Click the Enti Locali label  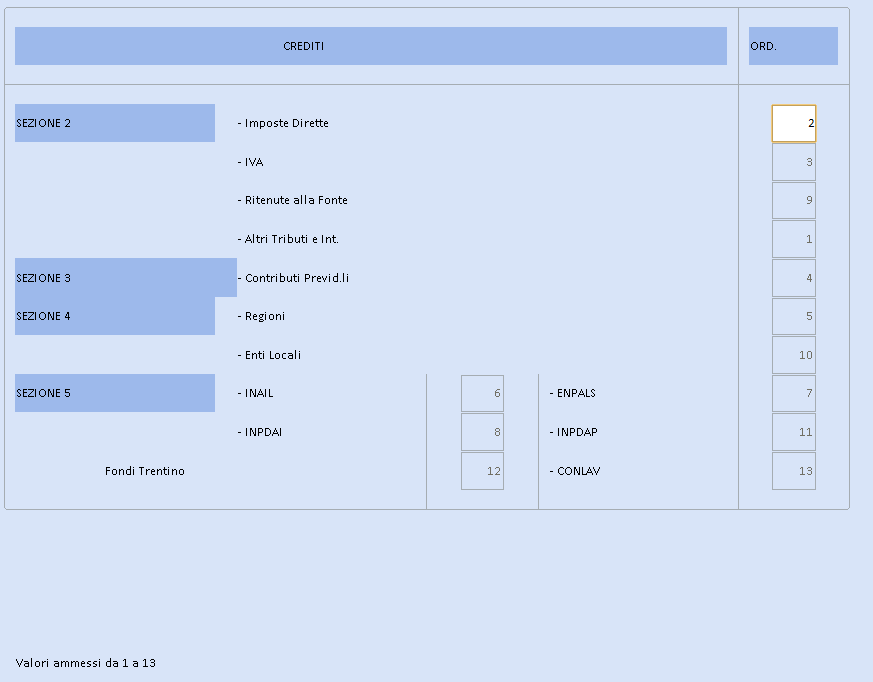pos(269,355)
